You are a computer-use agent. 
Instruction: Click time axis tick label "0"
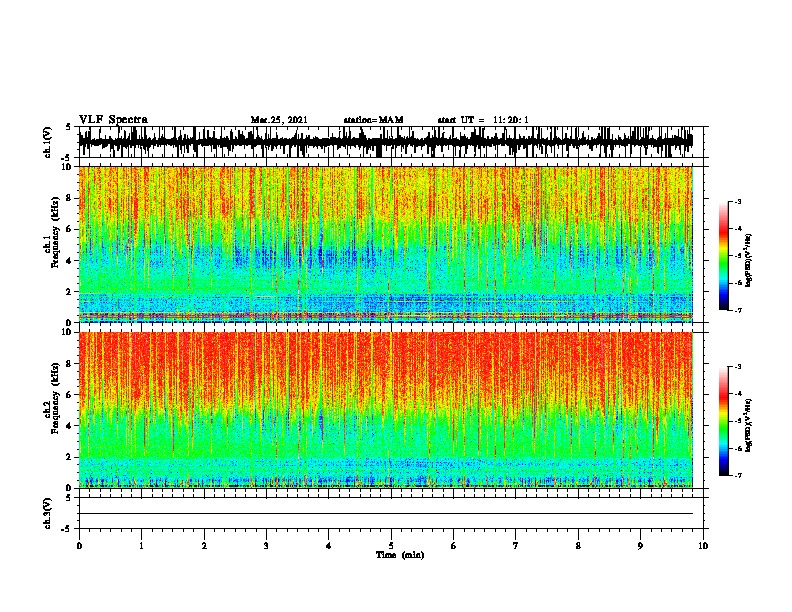coord(79,546)
